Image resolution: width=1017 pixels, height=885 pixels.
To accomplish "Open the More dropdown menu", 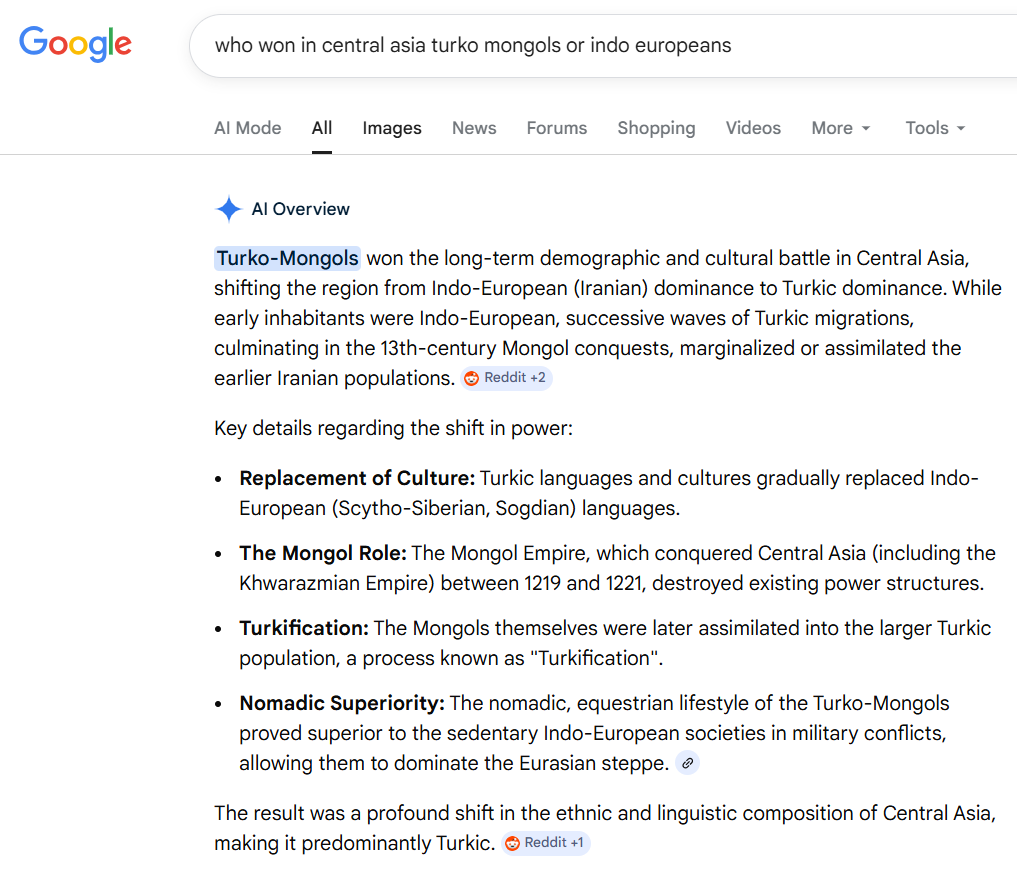I will click(841, 128).
